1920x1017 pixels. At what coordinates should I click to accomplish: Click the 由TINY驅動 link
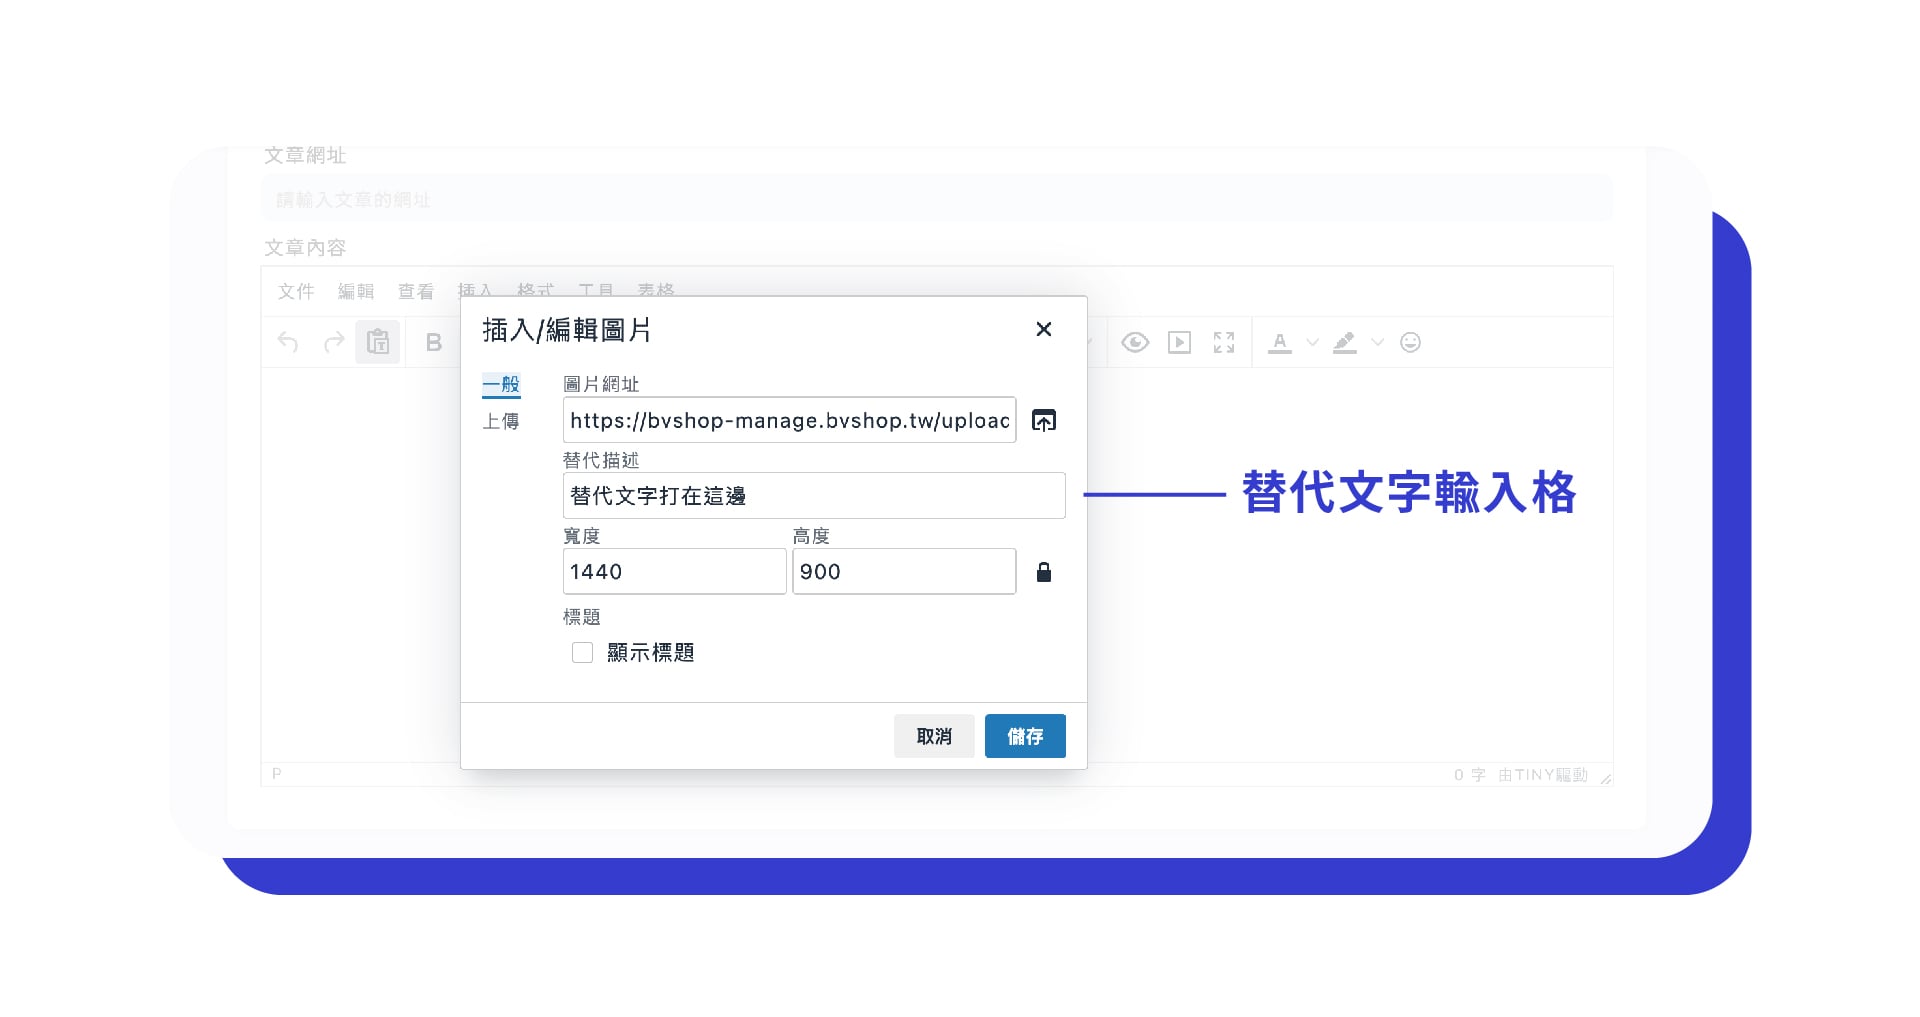coord(1543,775)
